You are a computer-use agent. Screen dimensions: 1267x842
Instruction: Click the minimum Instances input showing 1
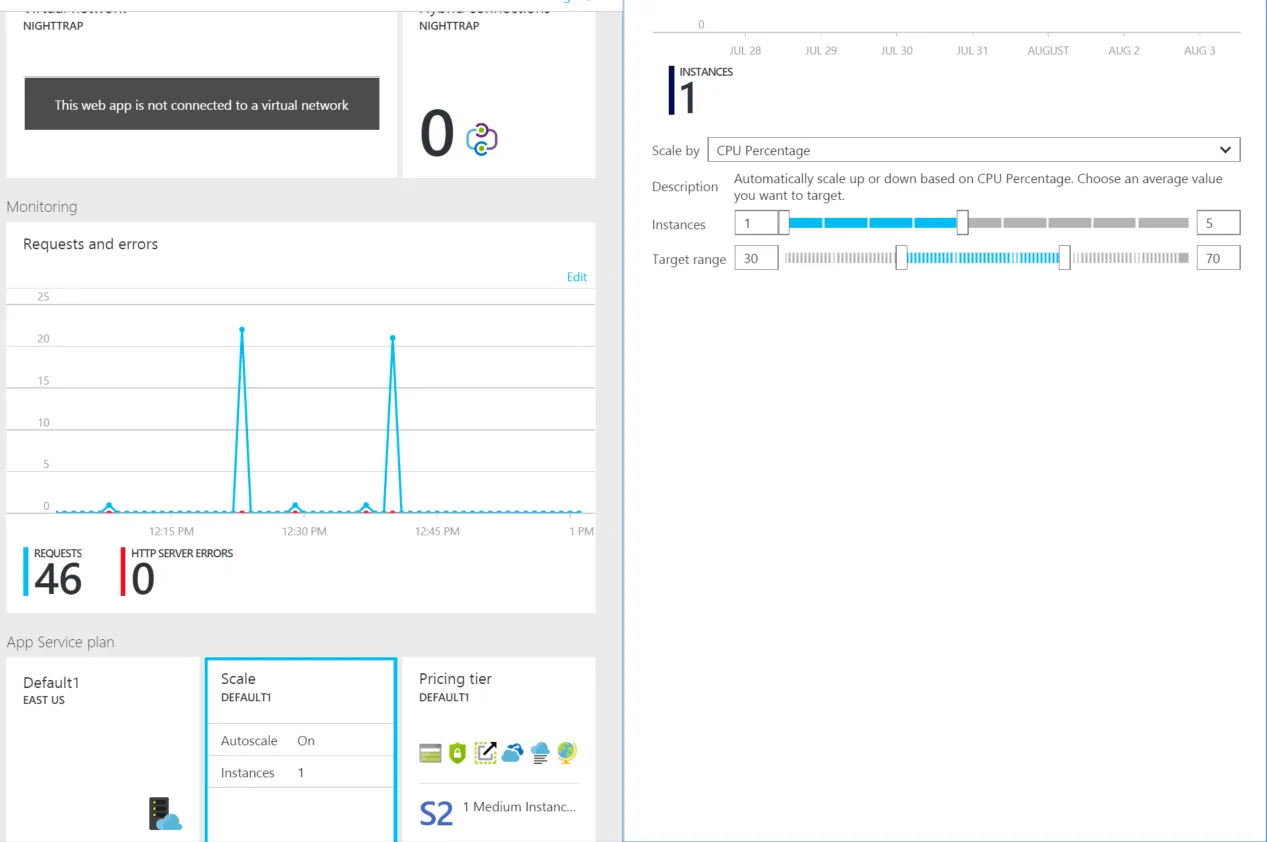[756, 223]
